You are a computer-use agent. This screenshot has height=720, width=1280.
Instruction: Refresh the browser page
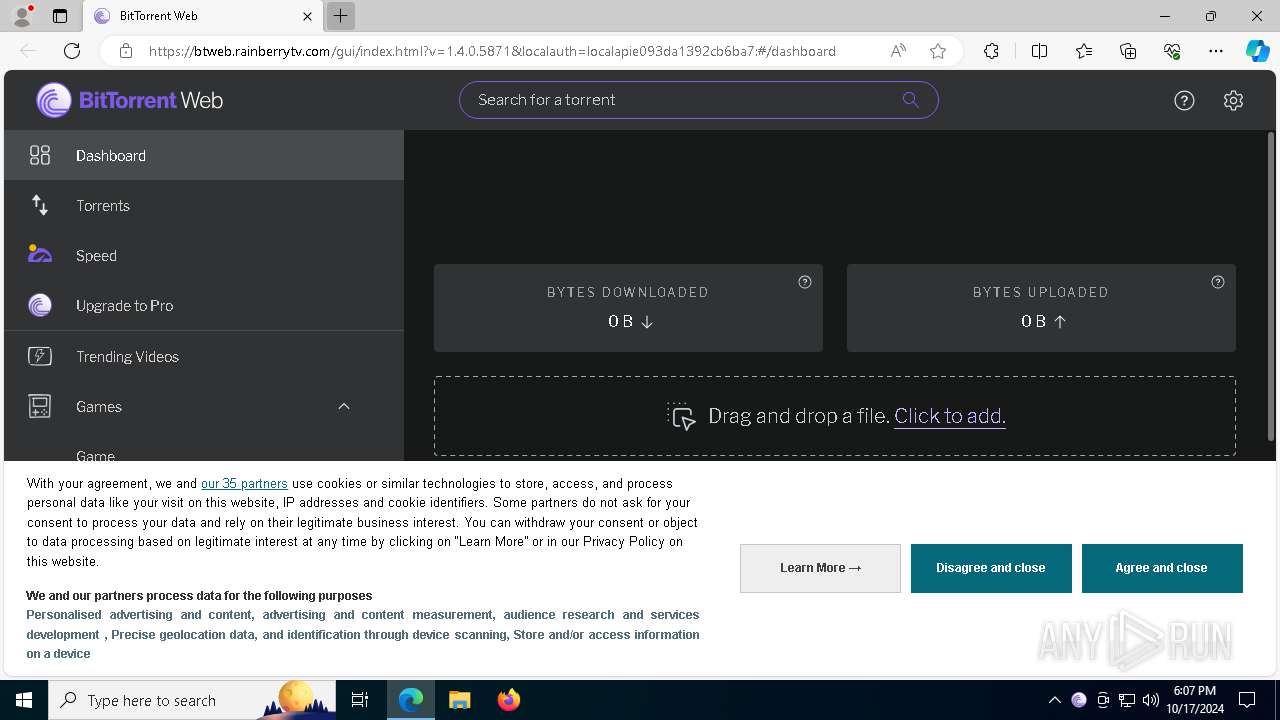pos(72,51)
